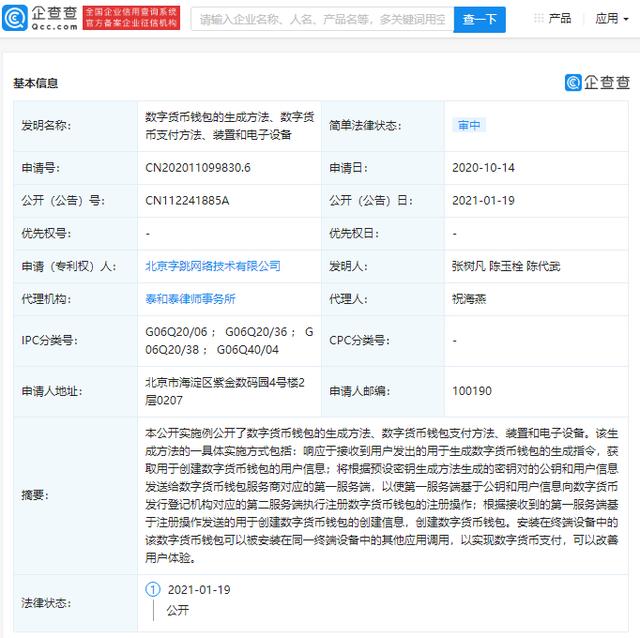The width and height of the screenshot is (640, 638).
Task: Expand the 应用 dropdown
Action: (611, 18)
